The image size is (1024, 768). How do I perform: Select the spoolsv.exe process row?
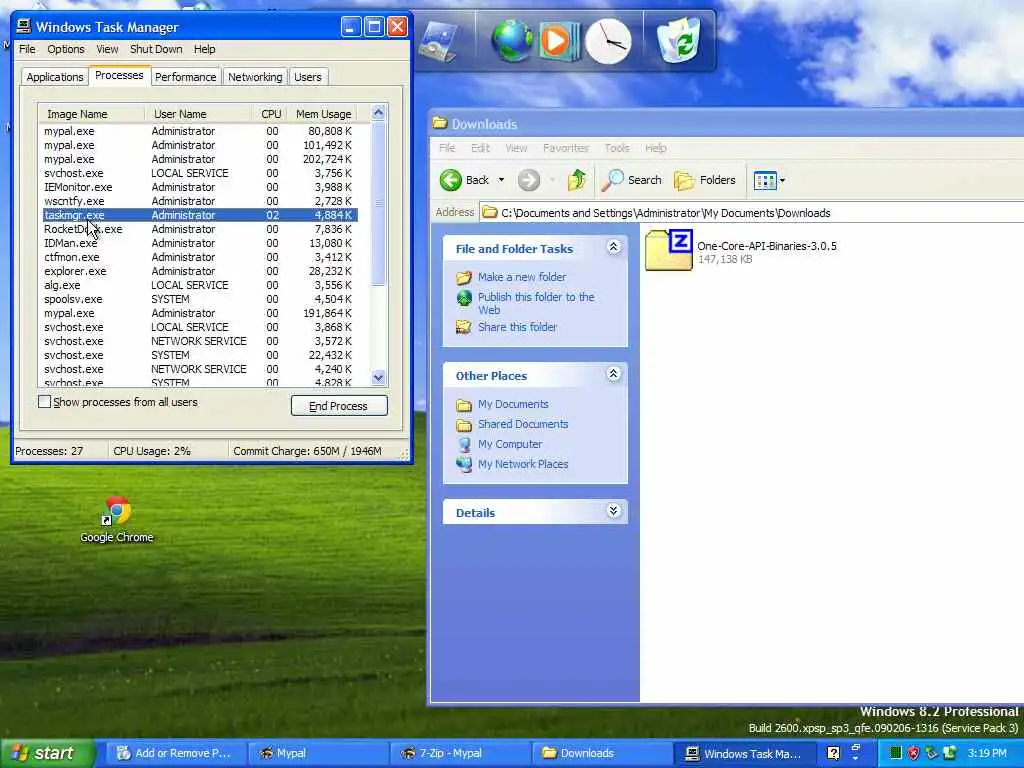click(x=199, y=299)
